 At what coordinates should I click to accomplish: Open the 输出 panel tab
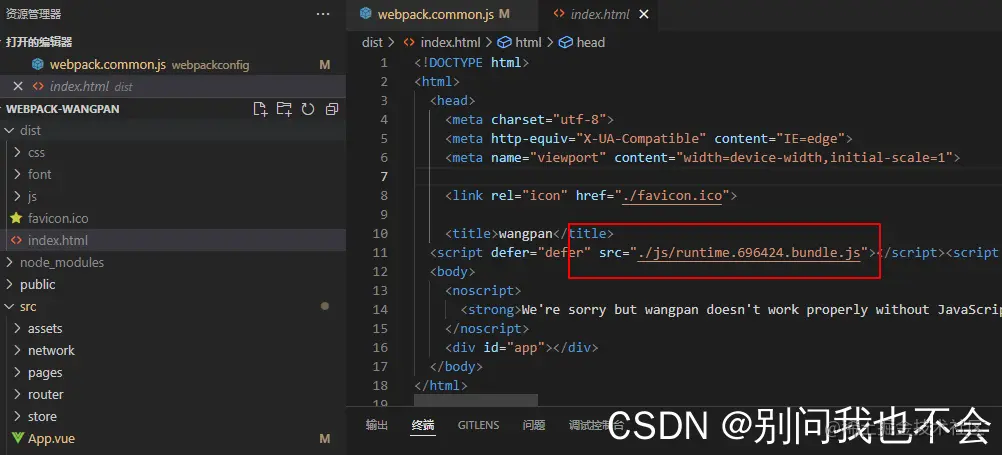(x=376, y=425)
